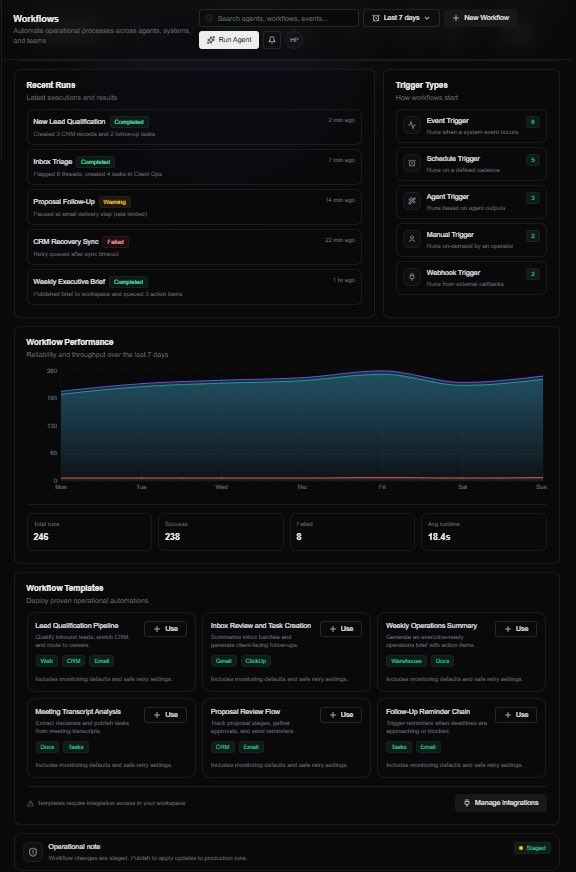The height and width of the screenshot is (872, 576).
Task: Click the Completed badge on Inbox Triage
Action: (x=96, y=162)
